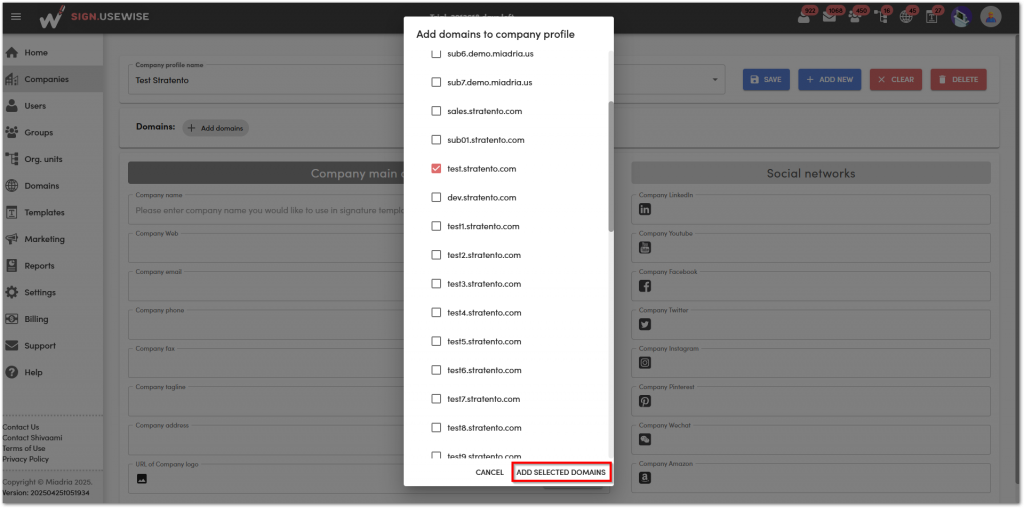The height and width of the screenshot is (508, 1024).
Task: Click the Users person icon in sidebar
Action: (x=11, y=106)
